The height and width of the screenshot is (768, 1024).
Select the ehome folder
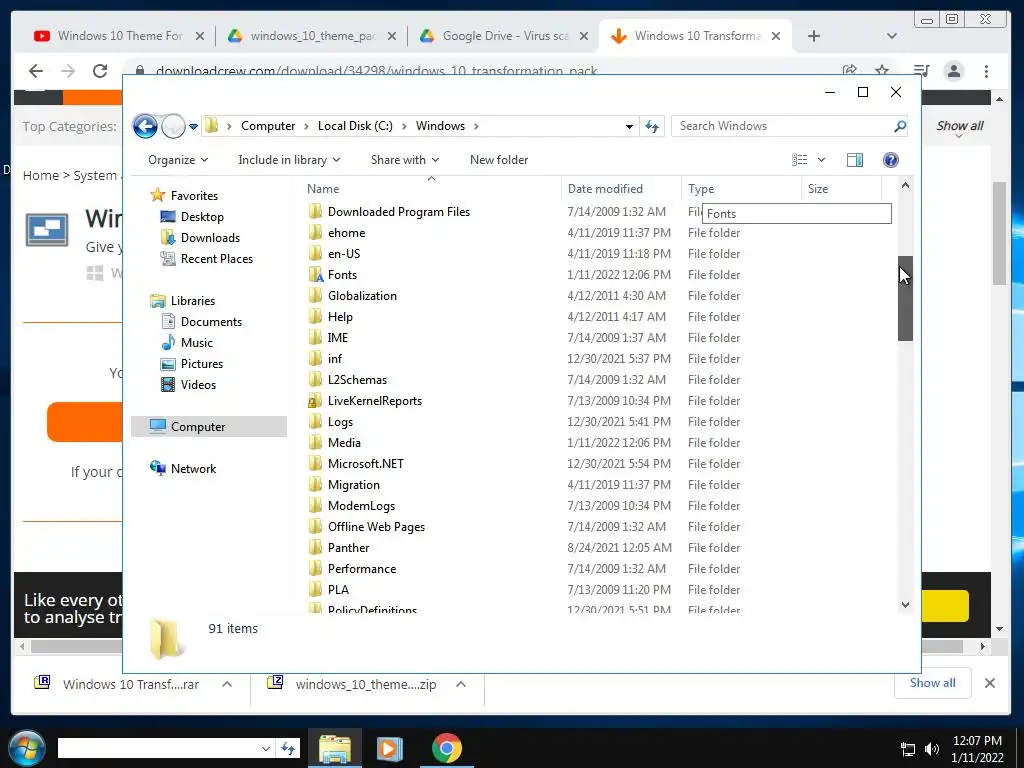pos(346,233)
